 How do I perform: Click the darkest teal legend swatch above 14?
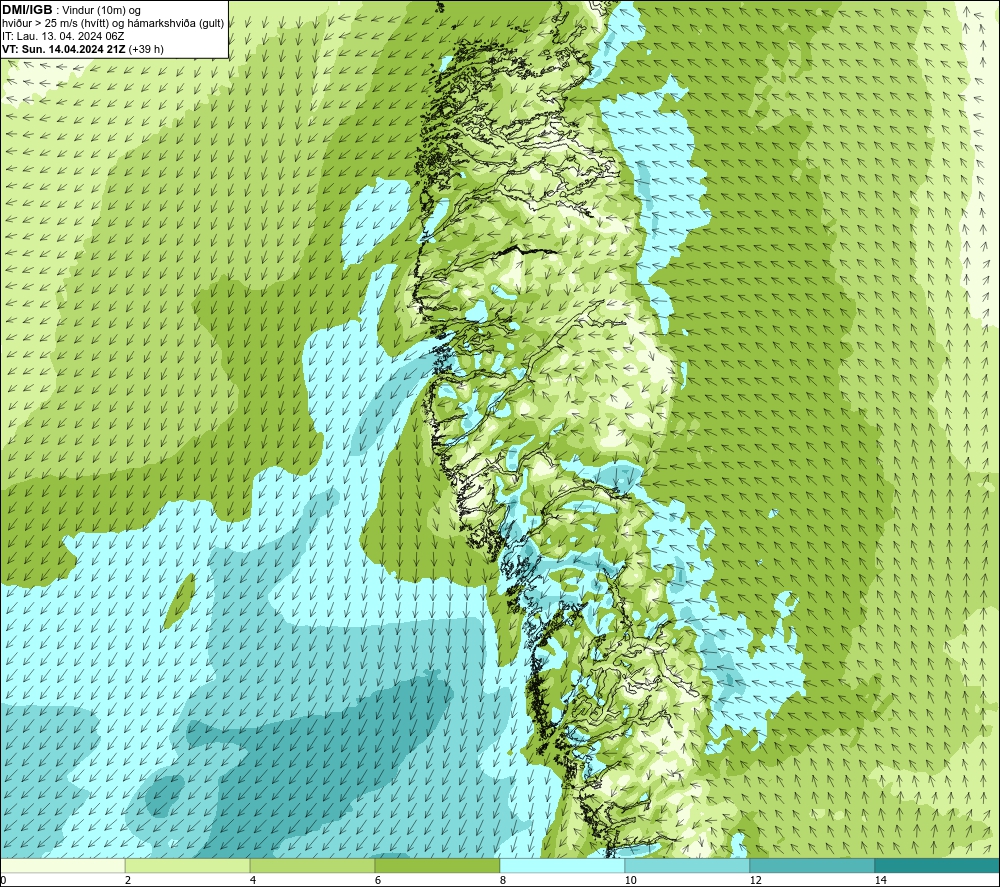tap(936, 865)
